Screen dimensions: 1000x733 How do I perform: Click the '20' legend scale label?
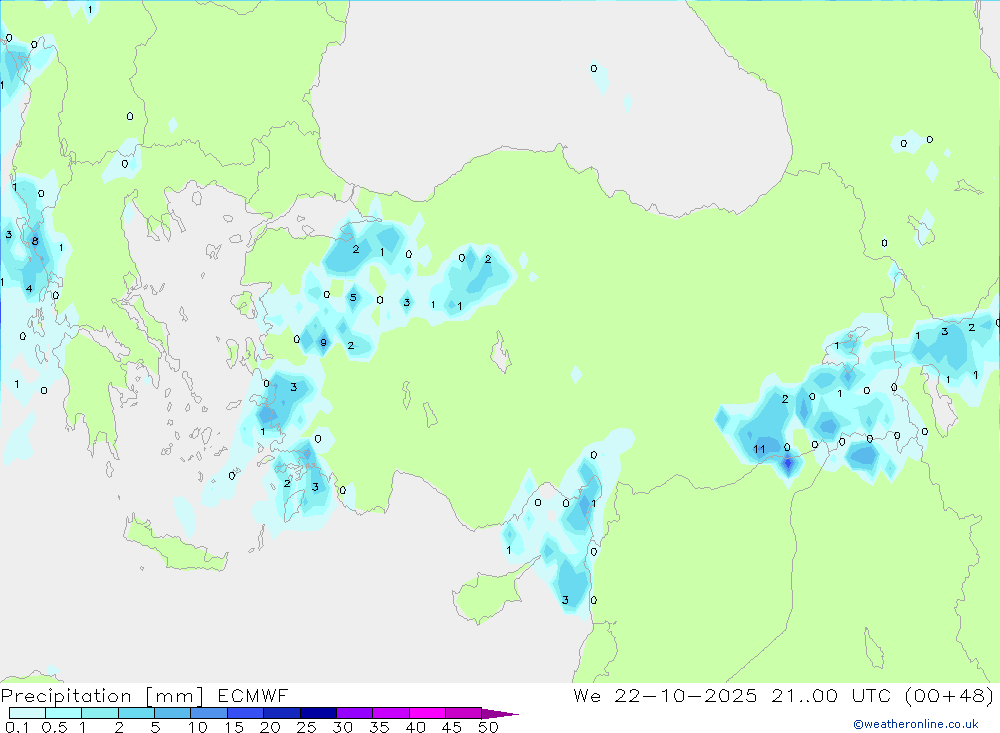pos(270,727)
